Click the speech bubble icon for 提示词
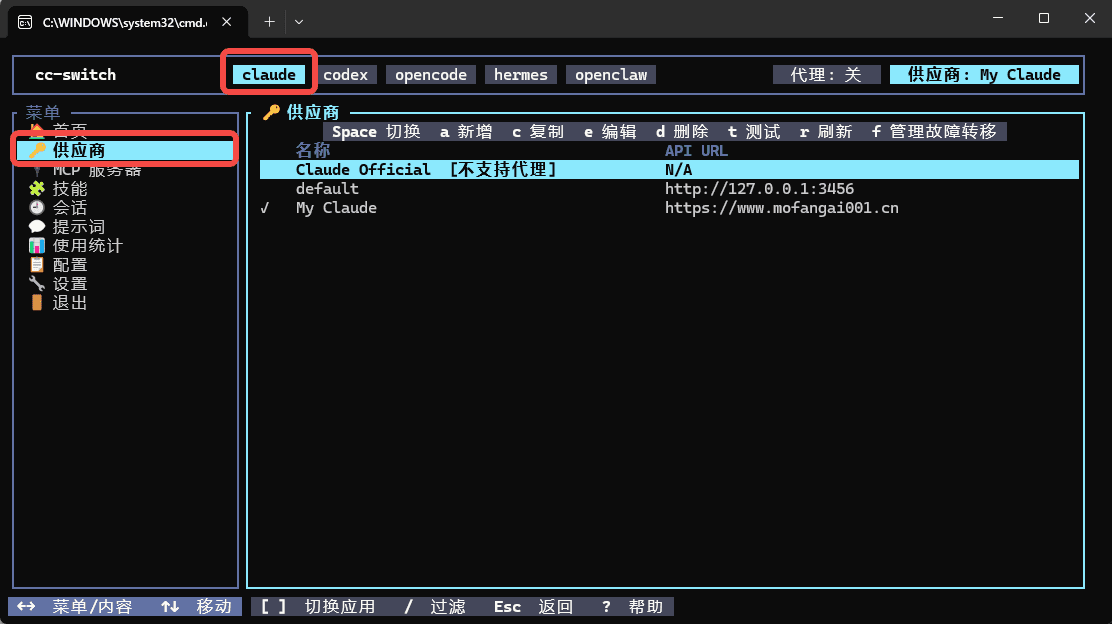 click(x=37, y=227)
